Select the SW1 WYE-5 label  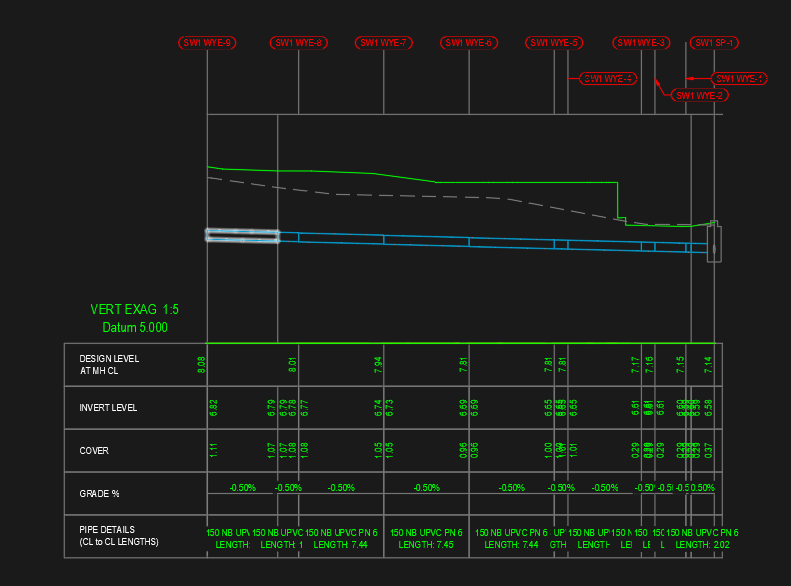tap(554, 43)
